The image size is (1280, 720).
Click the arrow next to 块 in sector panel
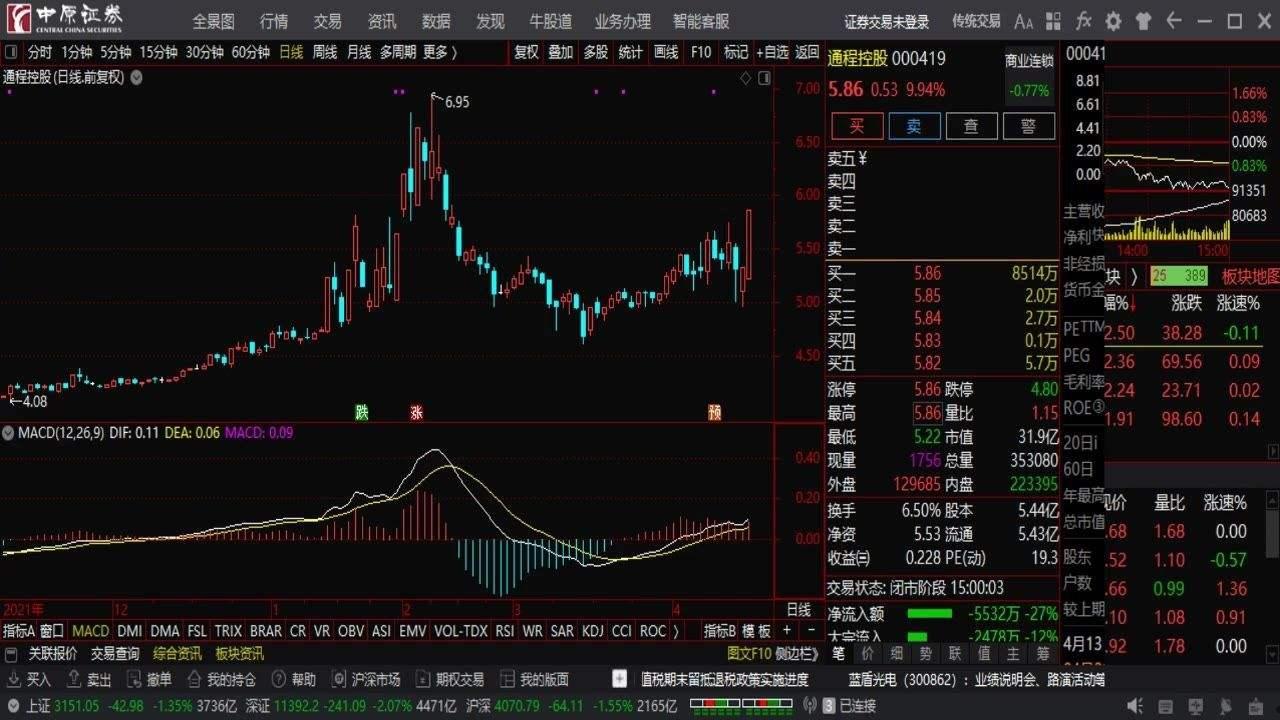click(1134, 276)
